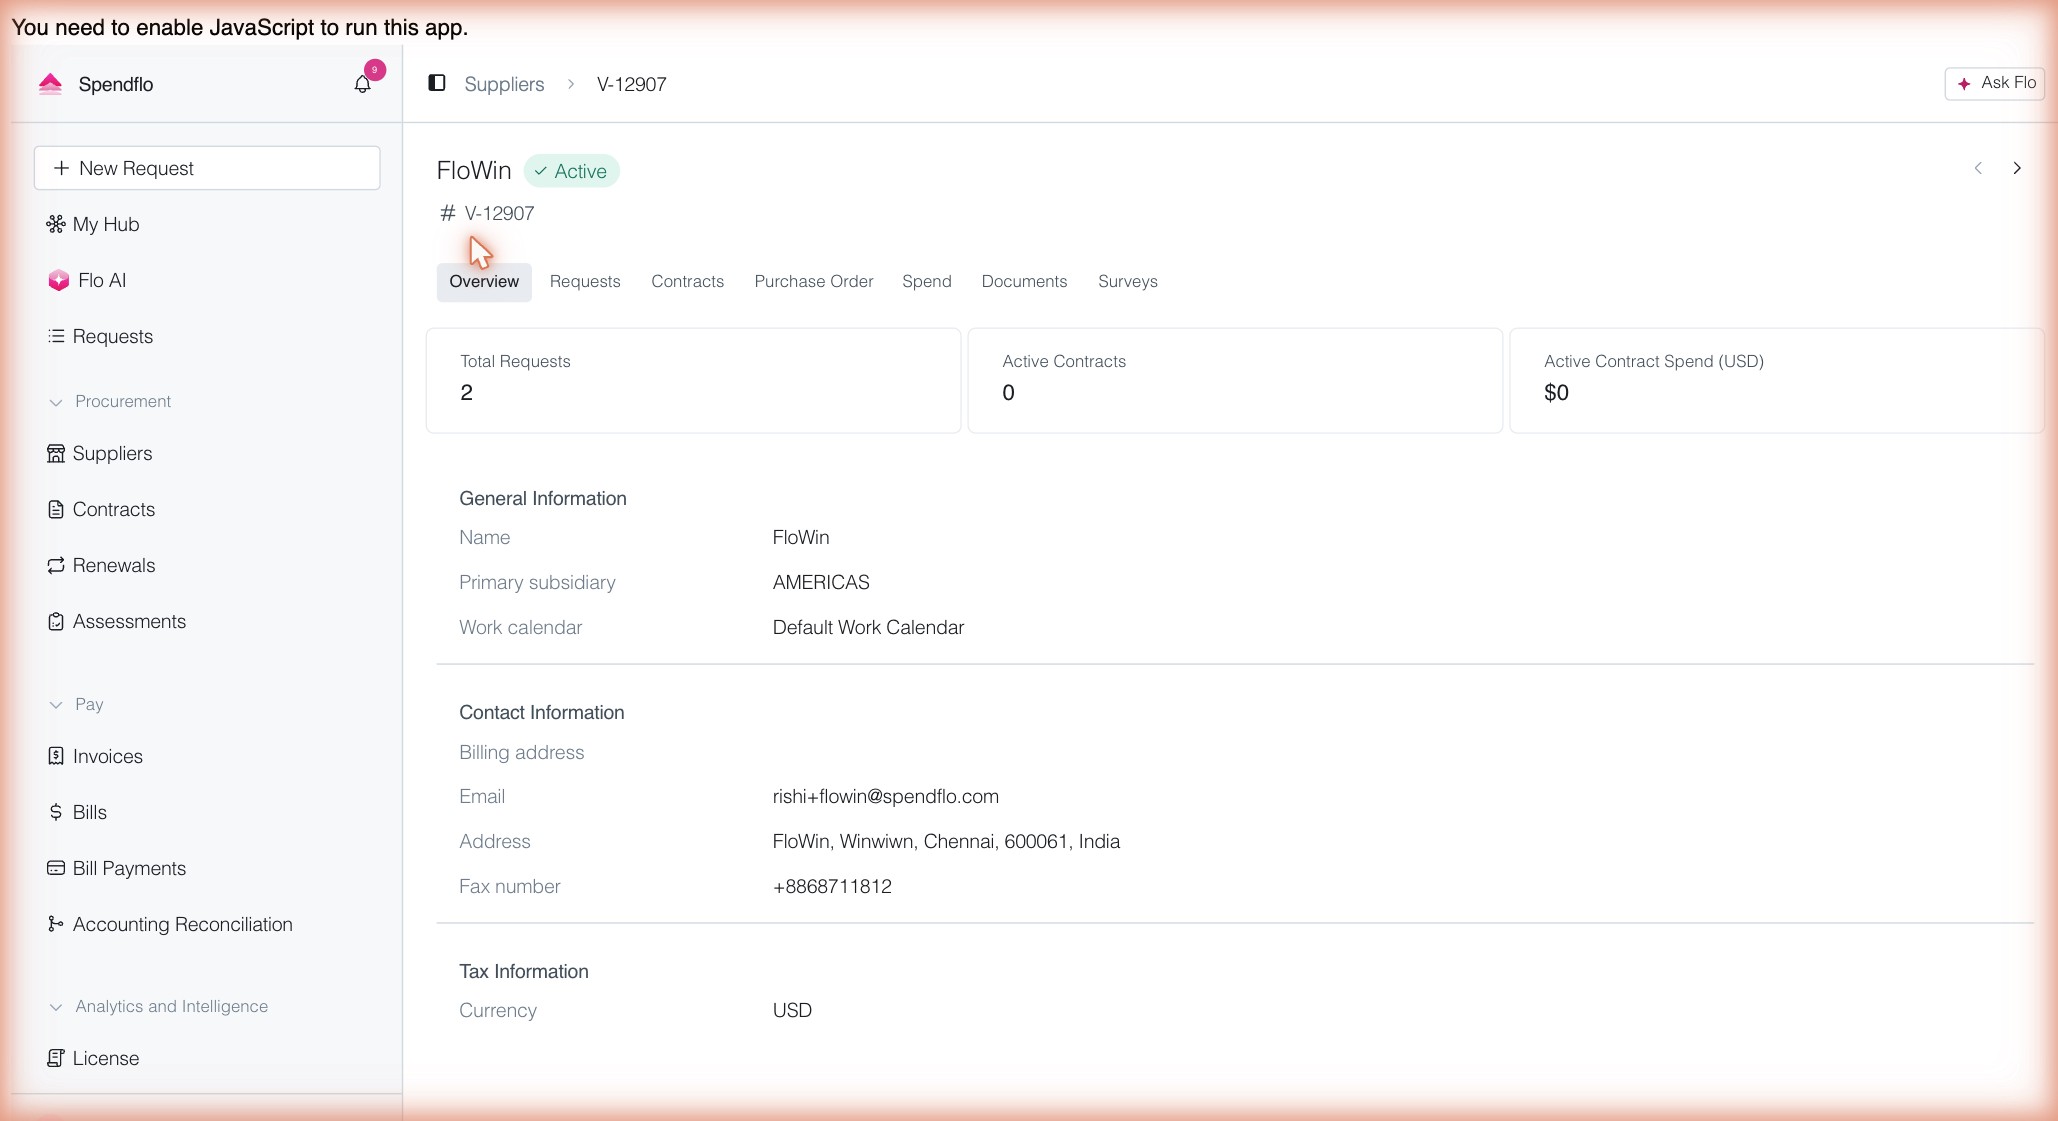Open the Contracts tab
Image resolution: width=2058 pixels, height=1121 pixels.
(x=687, y=281)
